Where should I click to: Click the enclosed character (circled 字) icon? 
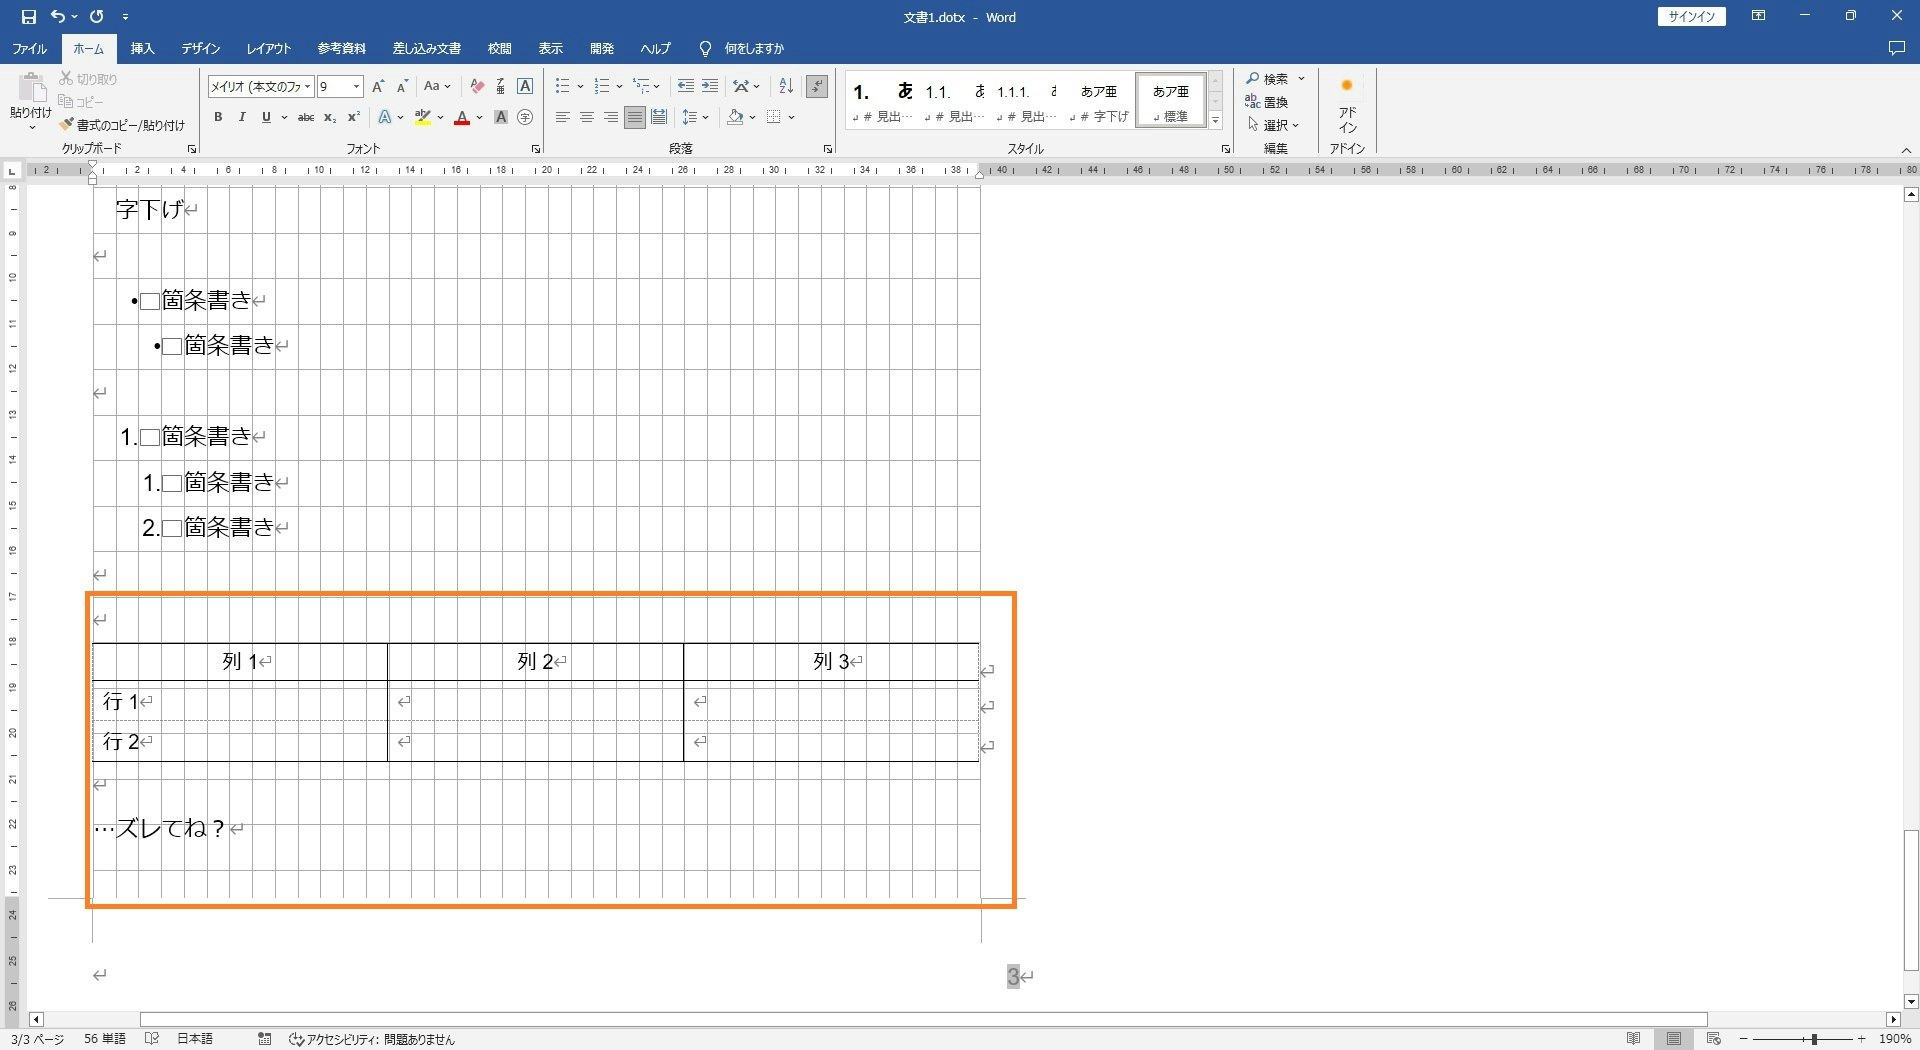tap(525, 117)
